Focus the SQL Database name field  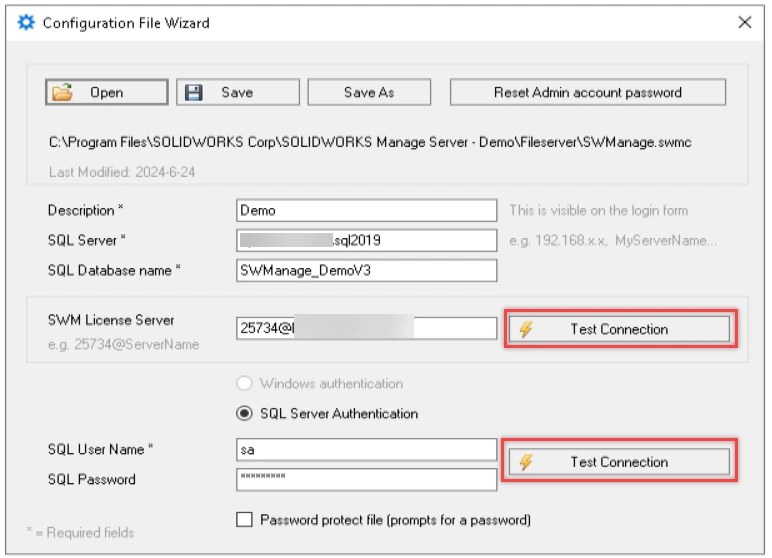366,270
